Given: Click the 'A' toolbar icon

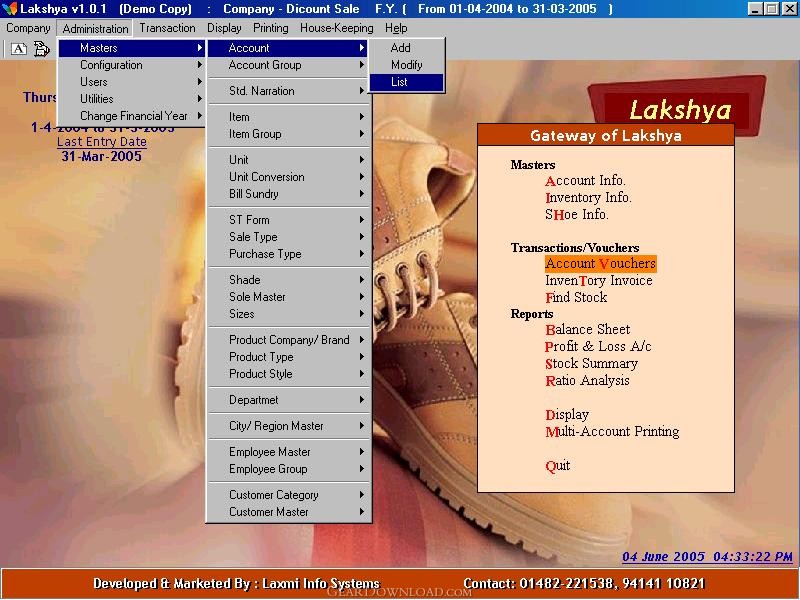Looking at the screenshot, I should pos(19,49).
